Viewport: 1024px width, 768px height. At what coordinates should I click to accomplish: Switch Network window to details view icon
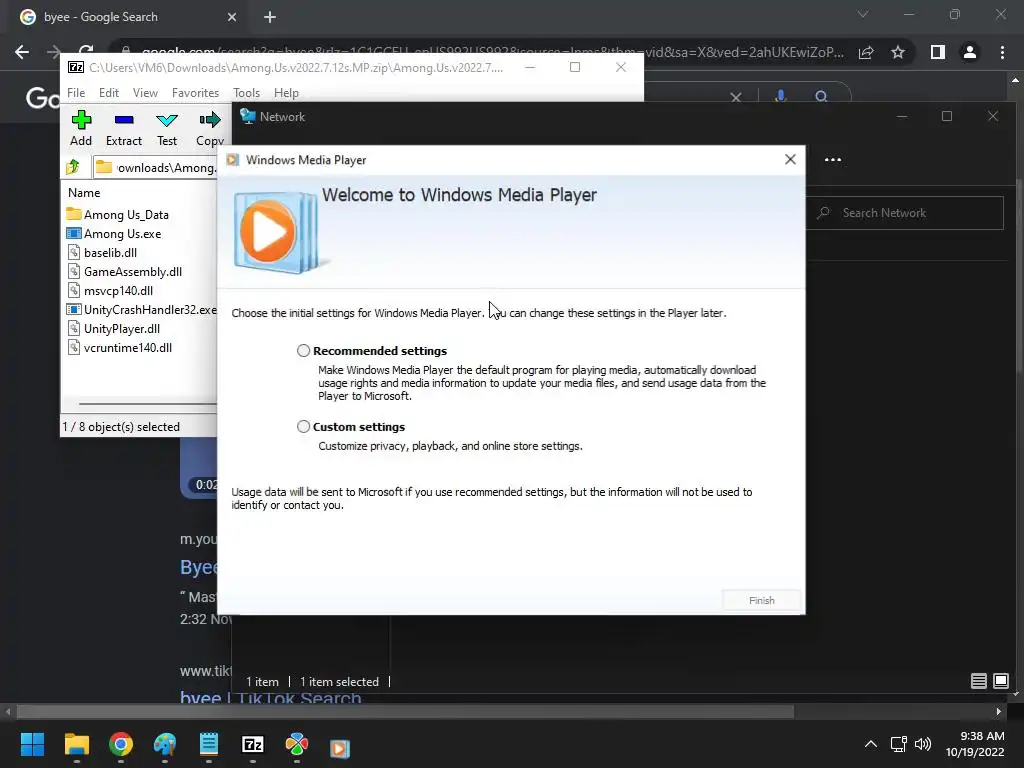(x=978, y=681)
